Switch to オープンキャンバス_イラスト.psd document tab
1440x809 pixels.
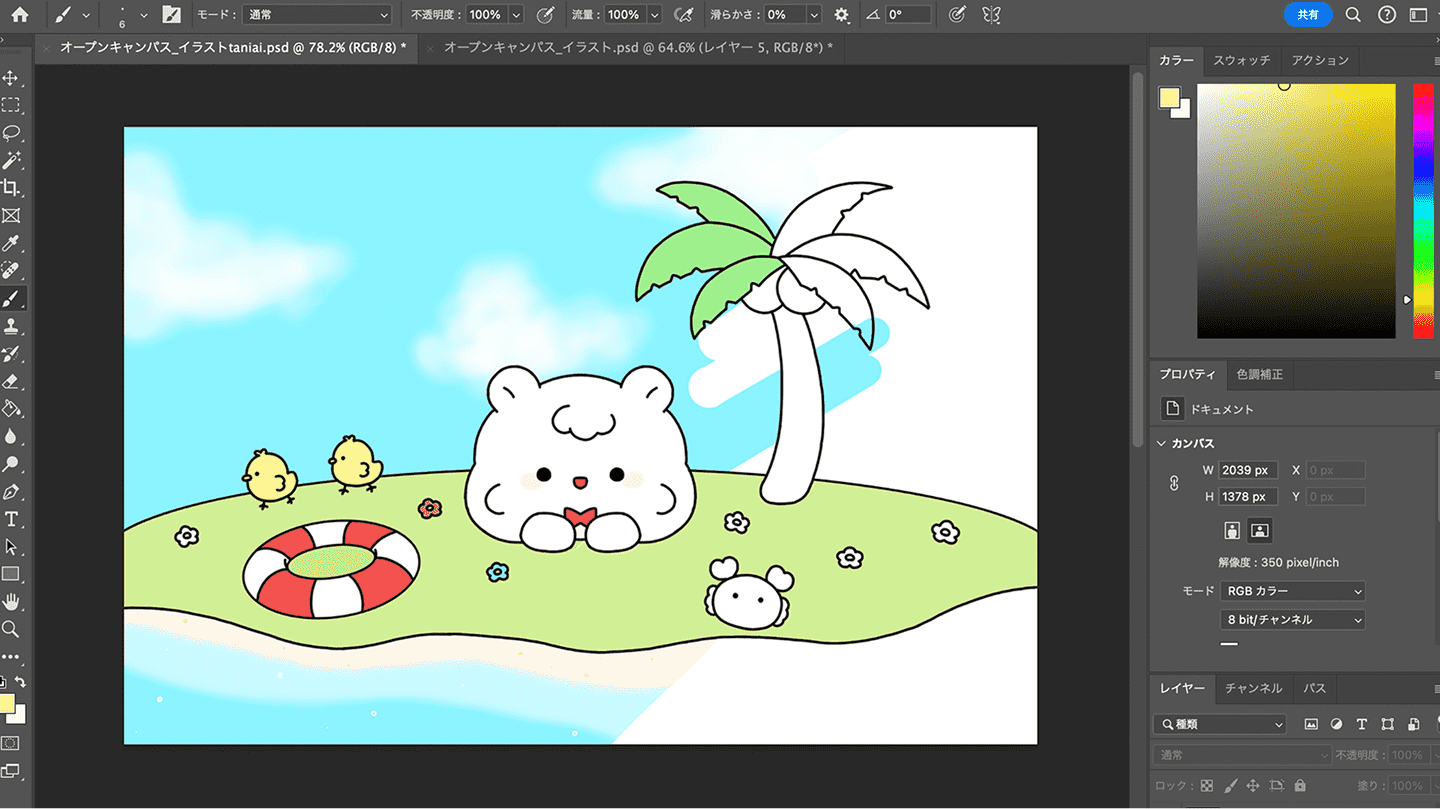638,47
